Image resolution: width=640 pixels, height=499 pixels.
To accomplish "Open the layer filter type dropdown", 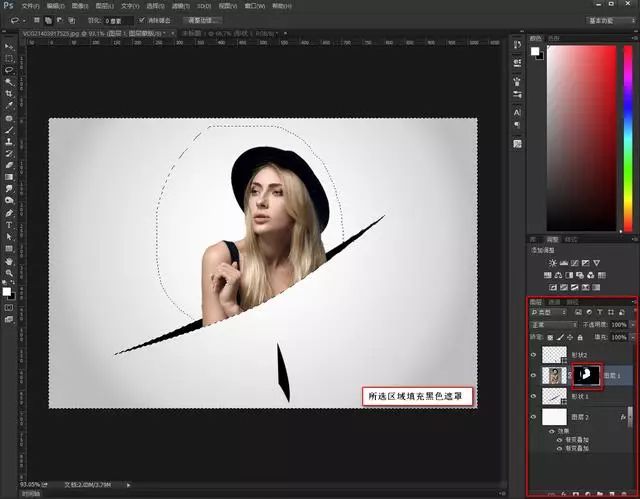I will click(548, 312).
